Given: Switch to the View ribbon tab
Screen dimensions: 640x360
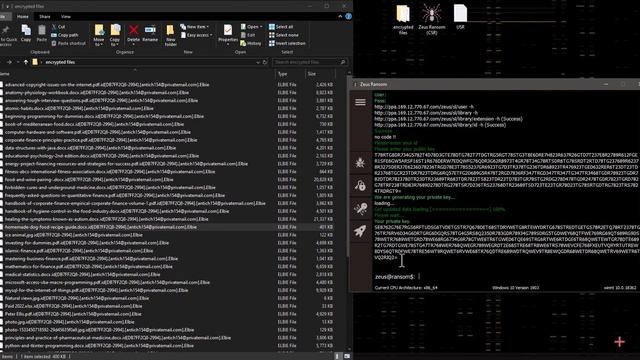Looking at the screenshot, I should (66, 16).
